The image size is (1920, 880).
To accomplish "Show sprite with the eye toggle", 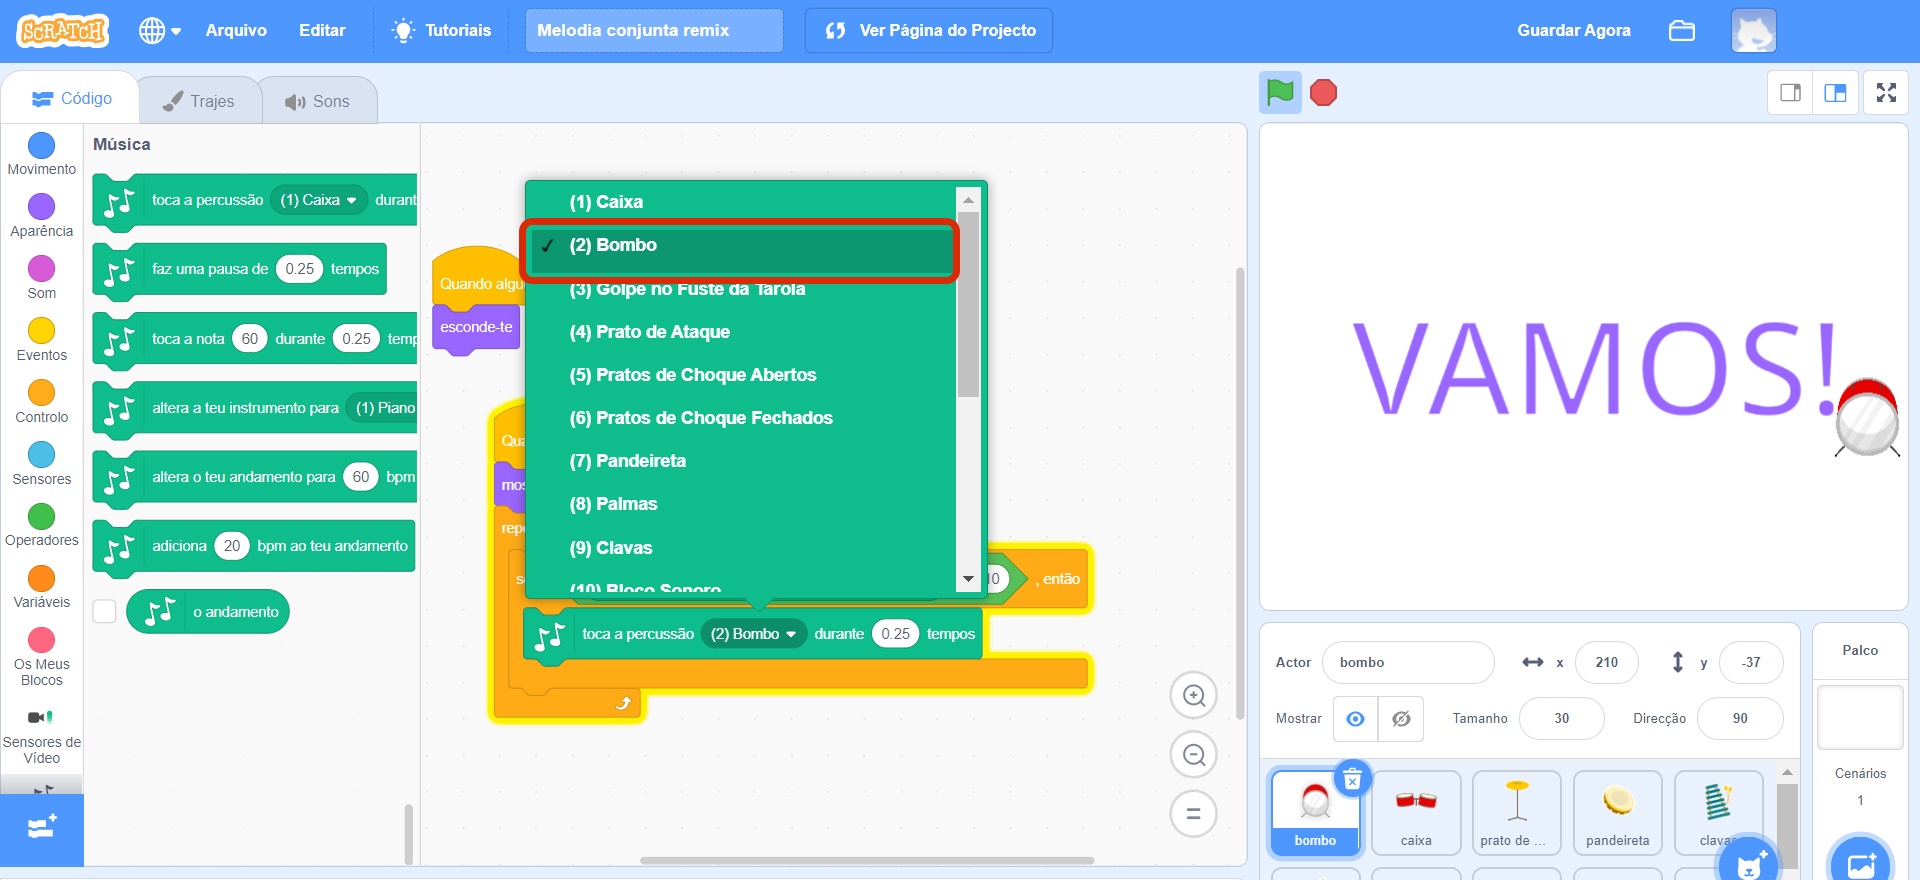I will (x=1356, y=719).
